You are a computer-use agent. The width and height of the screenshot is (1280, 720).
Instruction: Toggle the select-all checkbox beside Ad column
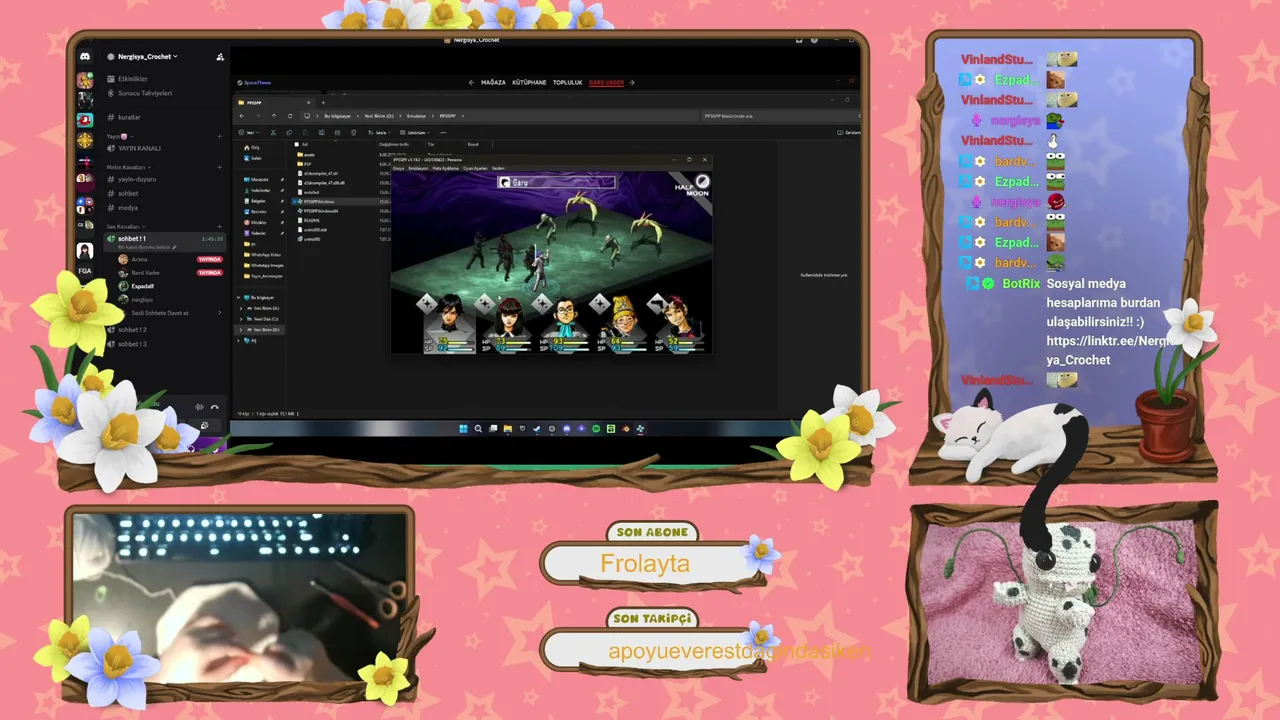(x=295, y=144)
